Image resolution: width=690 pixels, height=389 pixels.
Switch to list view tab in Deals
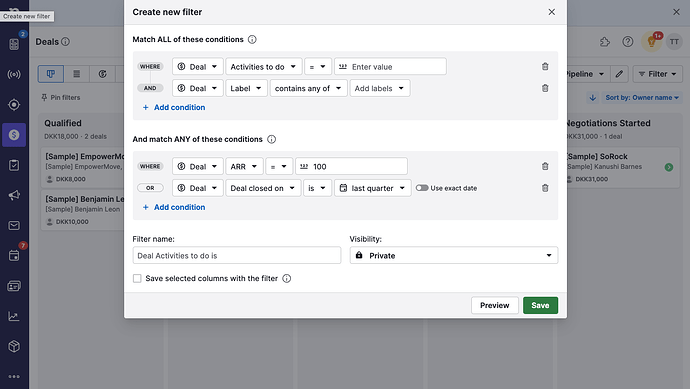coord(77,74)
